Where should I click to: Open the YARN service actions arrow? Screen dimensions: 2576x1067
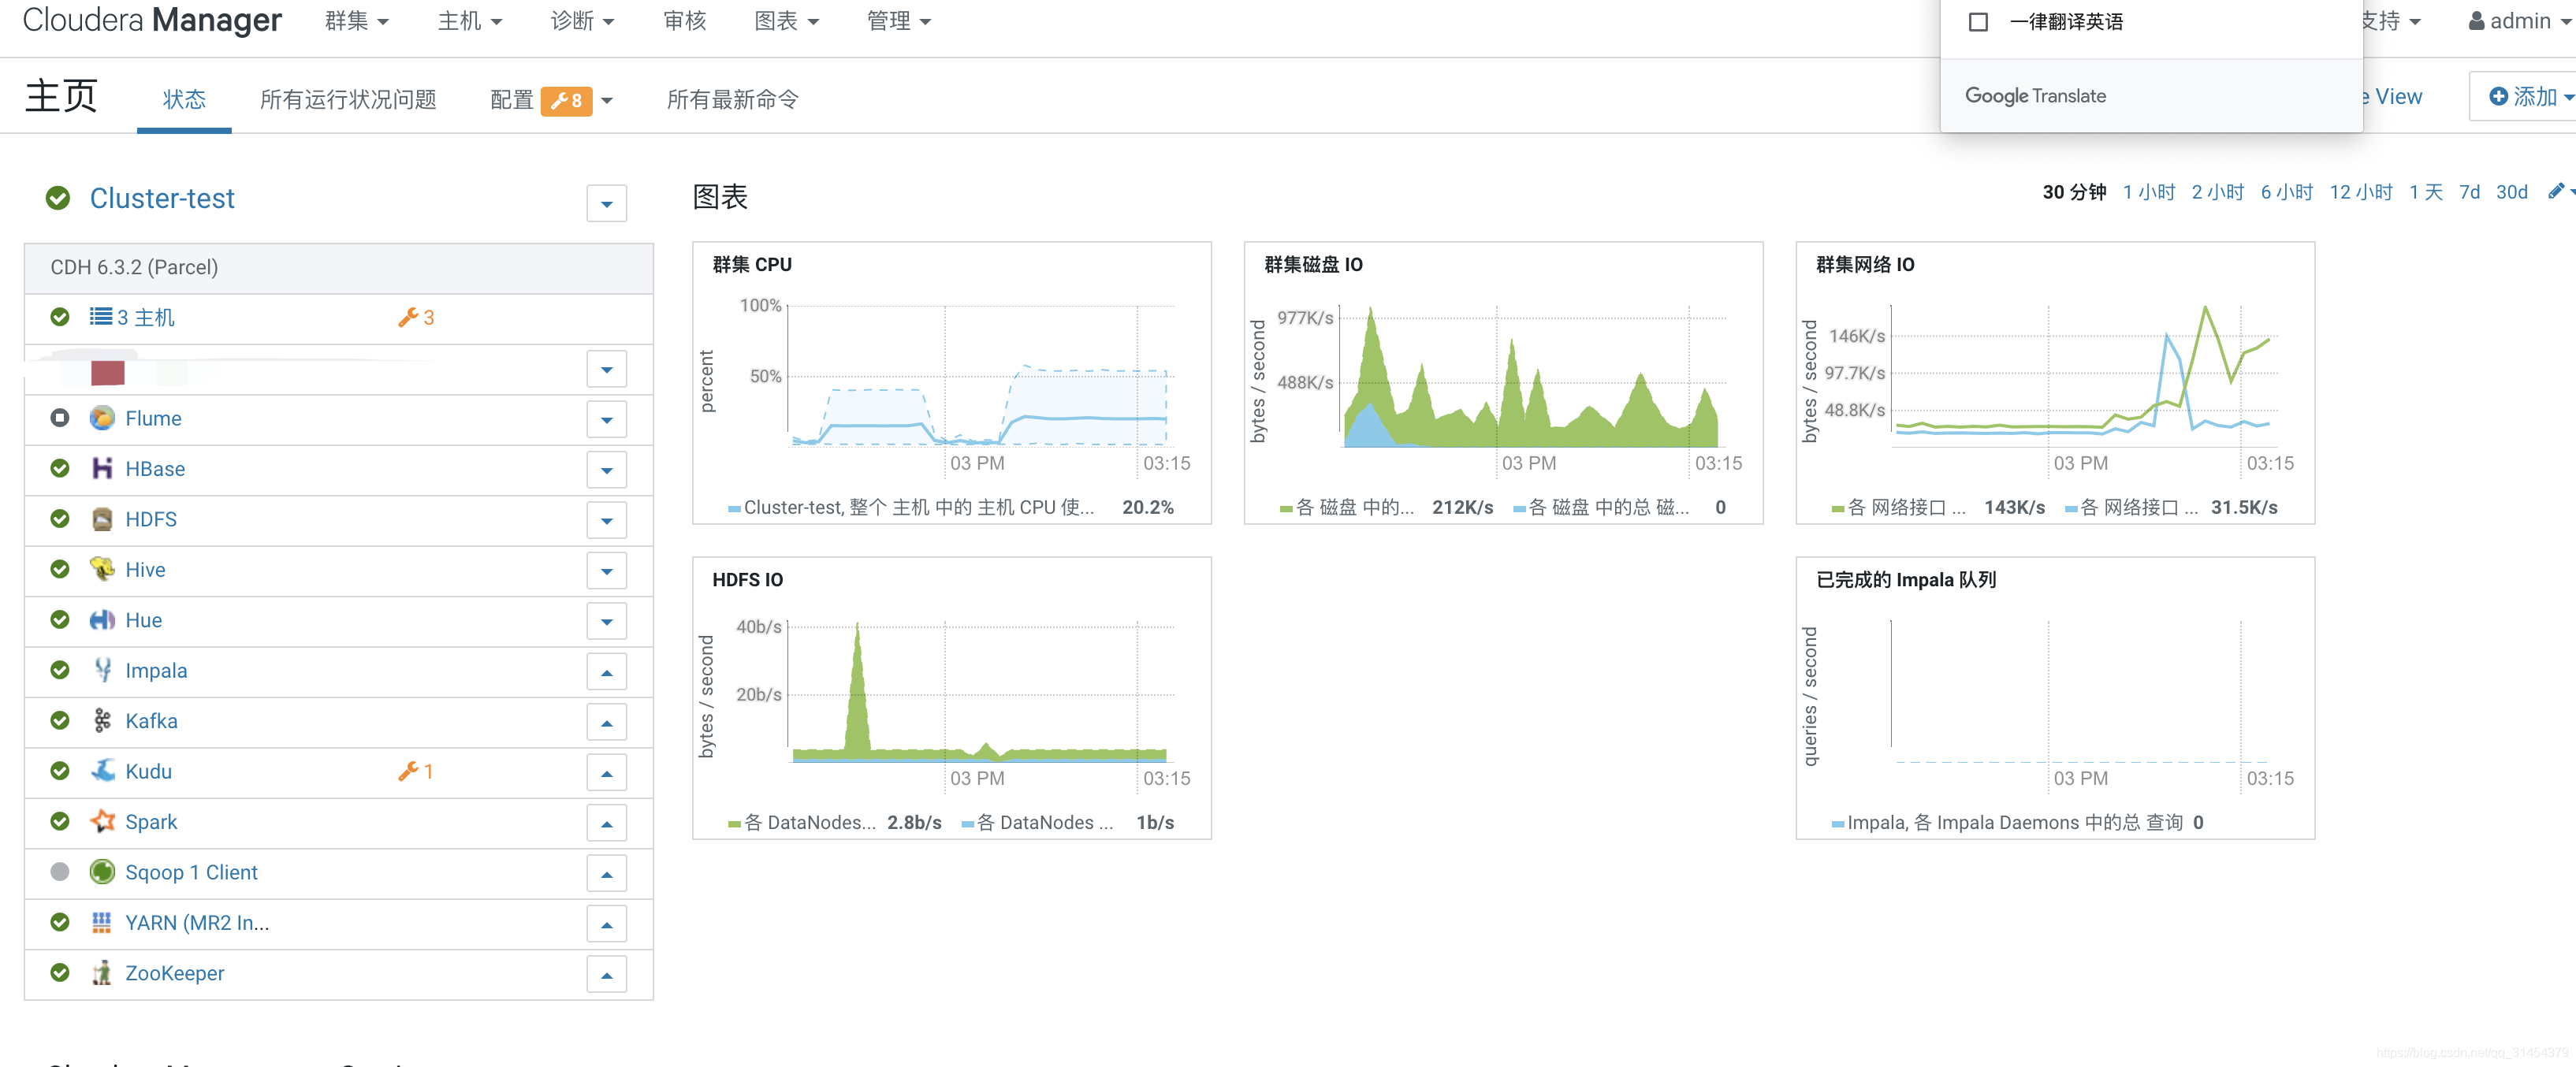(x=606, y=924)
